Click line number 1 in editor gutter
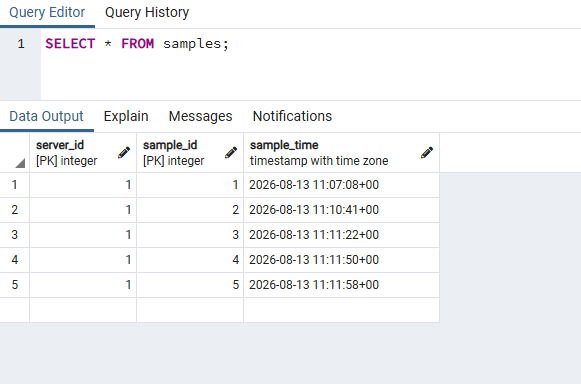581x384 pixels. 21,44
